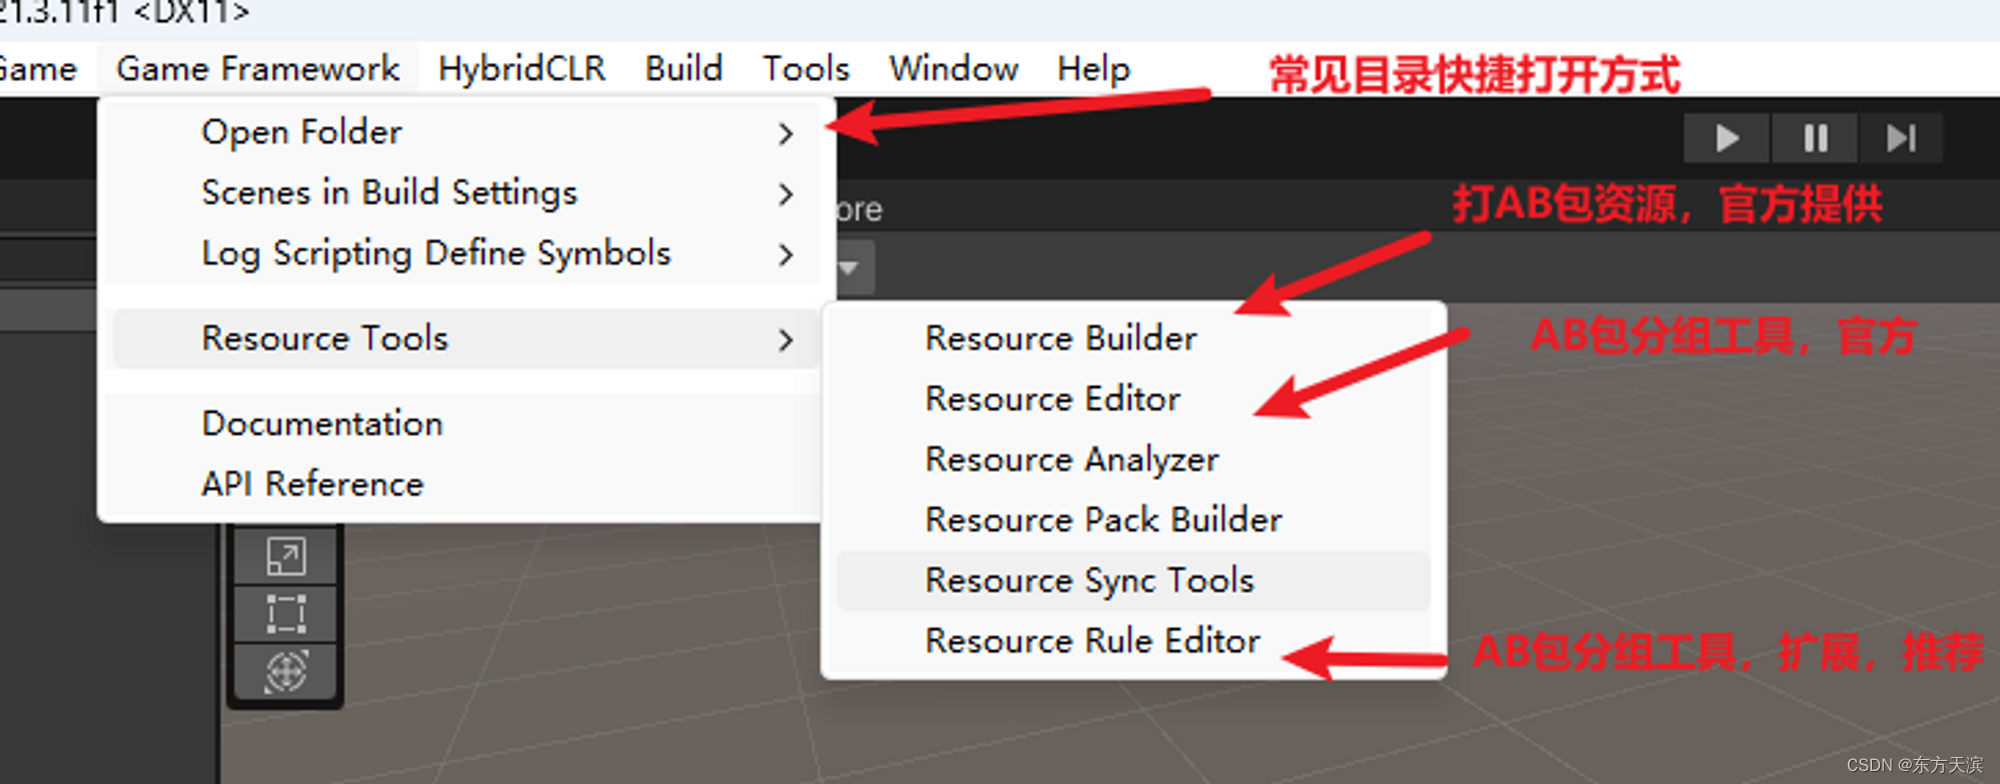This screenshot has width=2000, height=784.
Task: Expand the Scenes in Build Settings submenu
Action: [786, 194]
